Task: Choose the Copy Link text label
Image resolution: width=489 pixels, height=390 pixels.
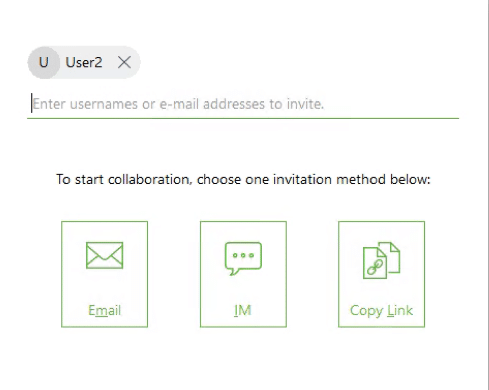Action: pyautogui.click(x=381, y=311)
